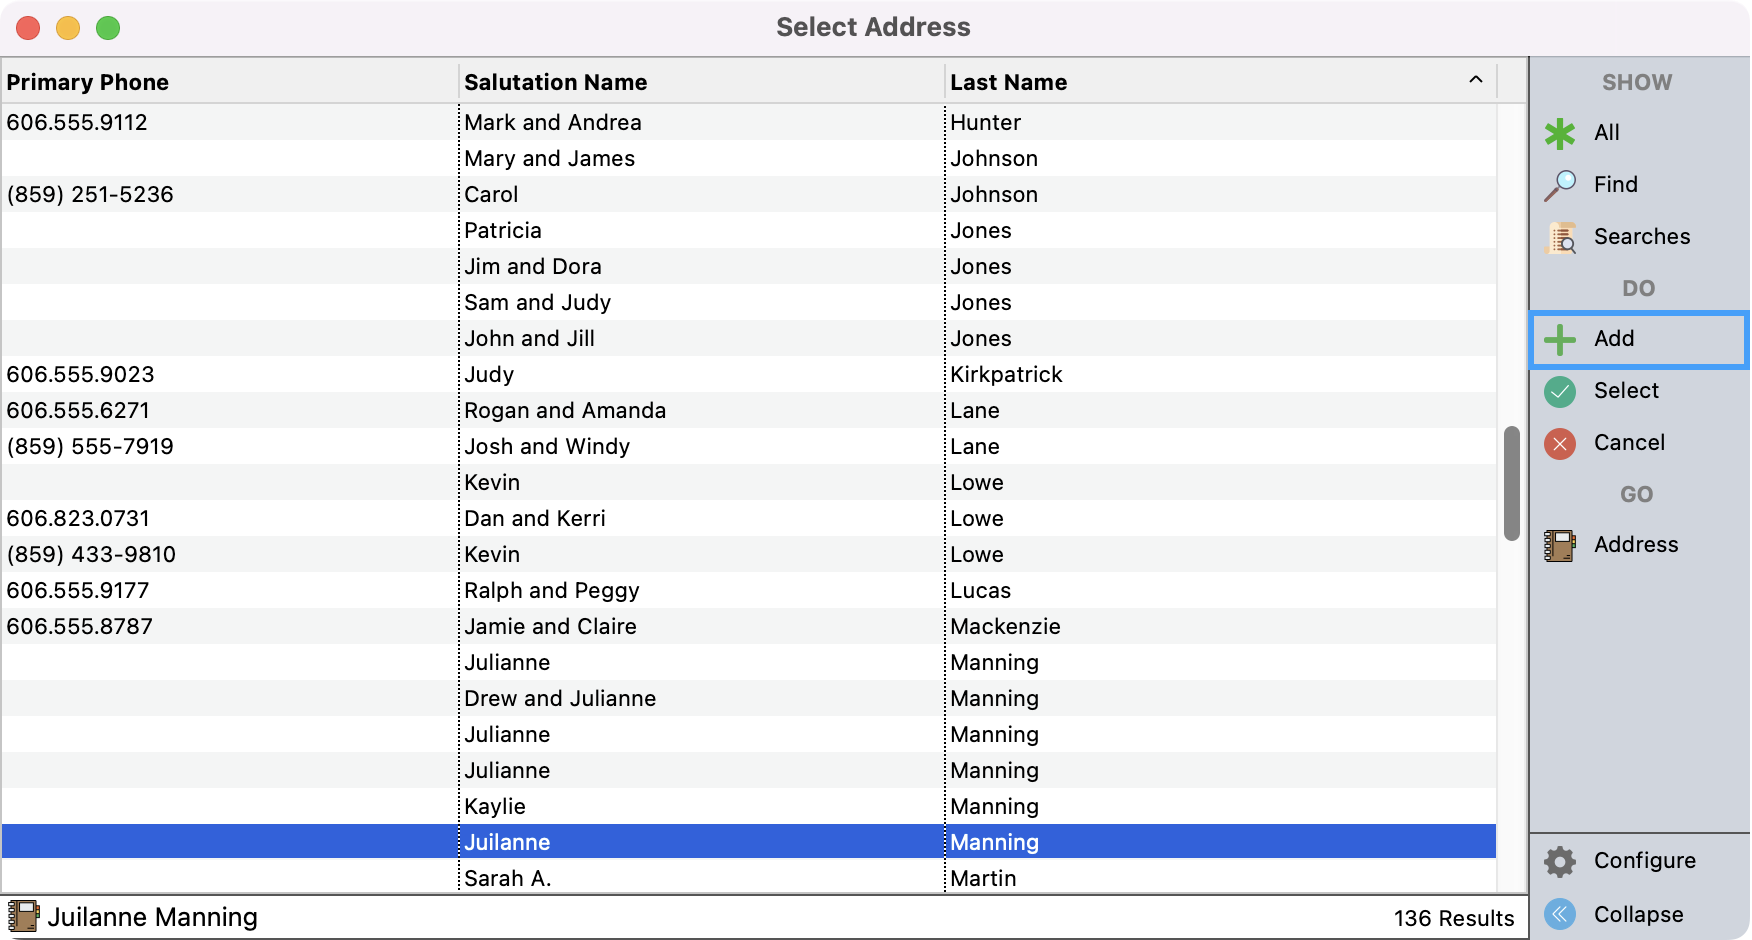The width and height of the screenshot is (1752, 940).
Task: Open Configure using the gear icon
Action: click(x=1560, y=861)
